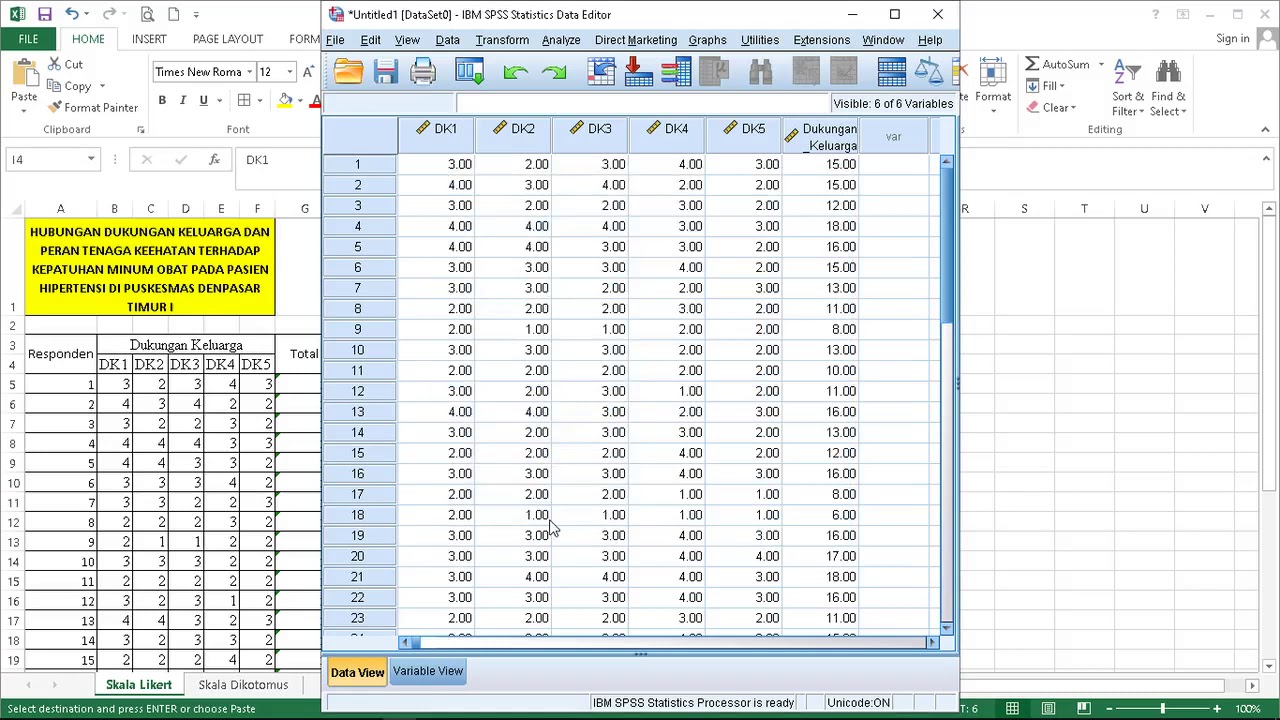Viewport: 1280px width, 720px height.
Task: Undo last action in SPSS toolbar
Action: tap(515, 72)
